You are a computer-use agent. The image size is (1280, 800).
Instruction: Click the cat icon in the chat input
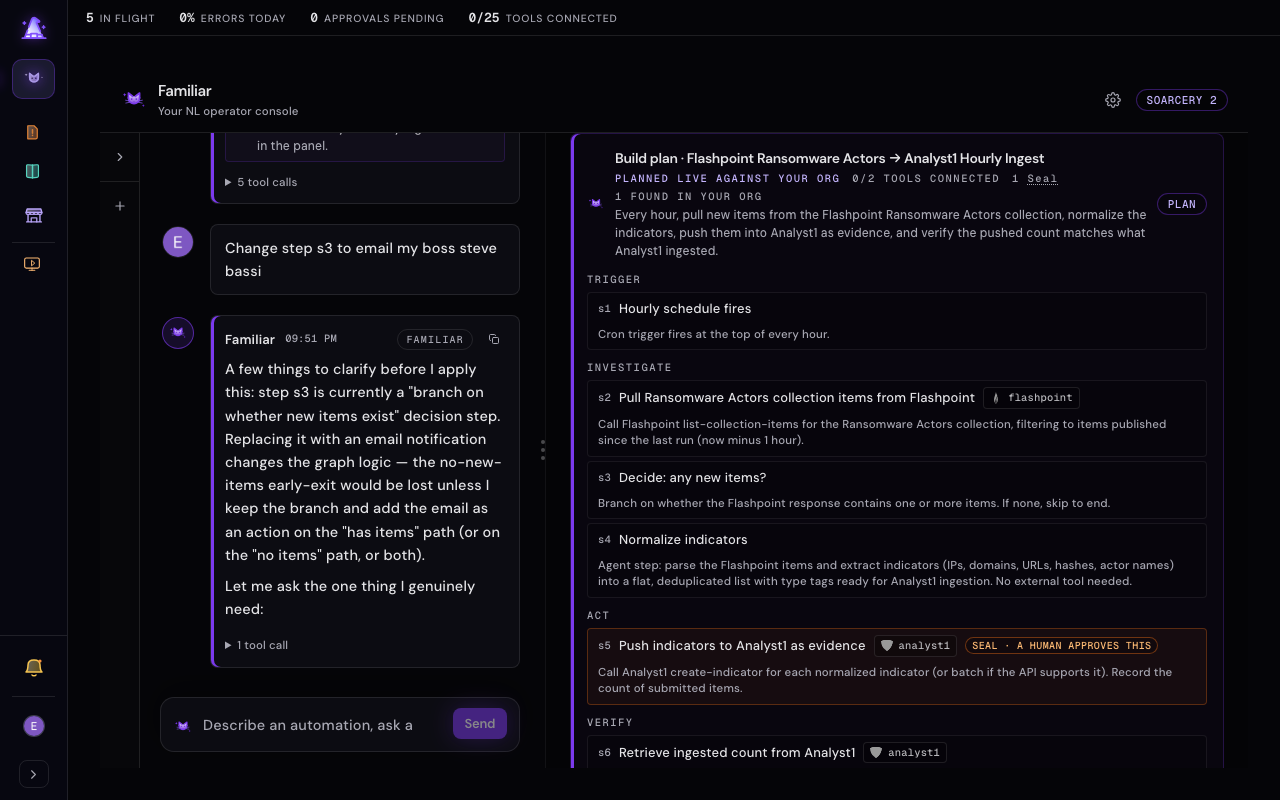183,725
